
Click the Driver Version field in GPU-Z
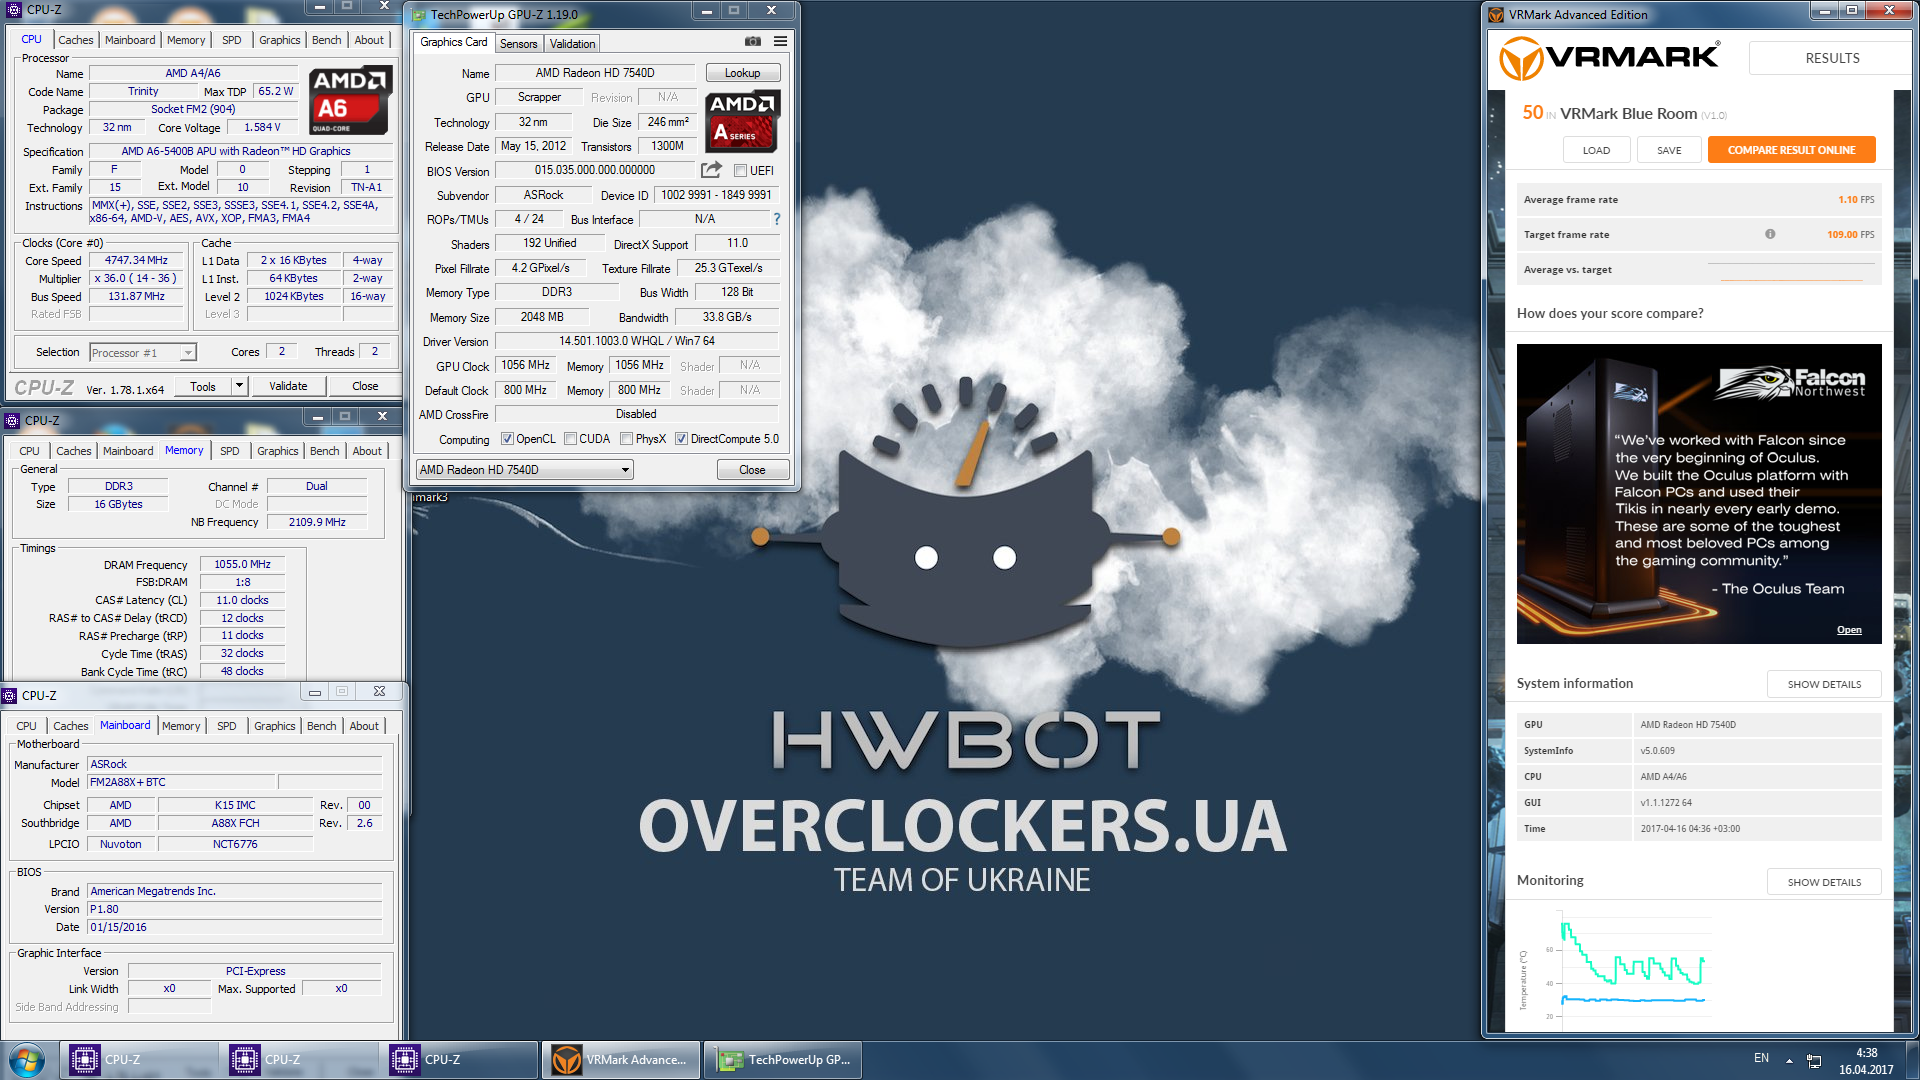(x=637, y=341)
